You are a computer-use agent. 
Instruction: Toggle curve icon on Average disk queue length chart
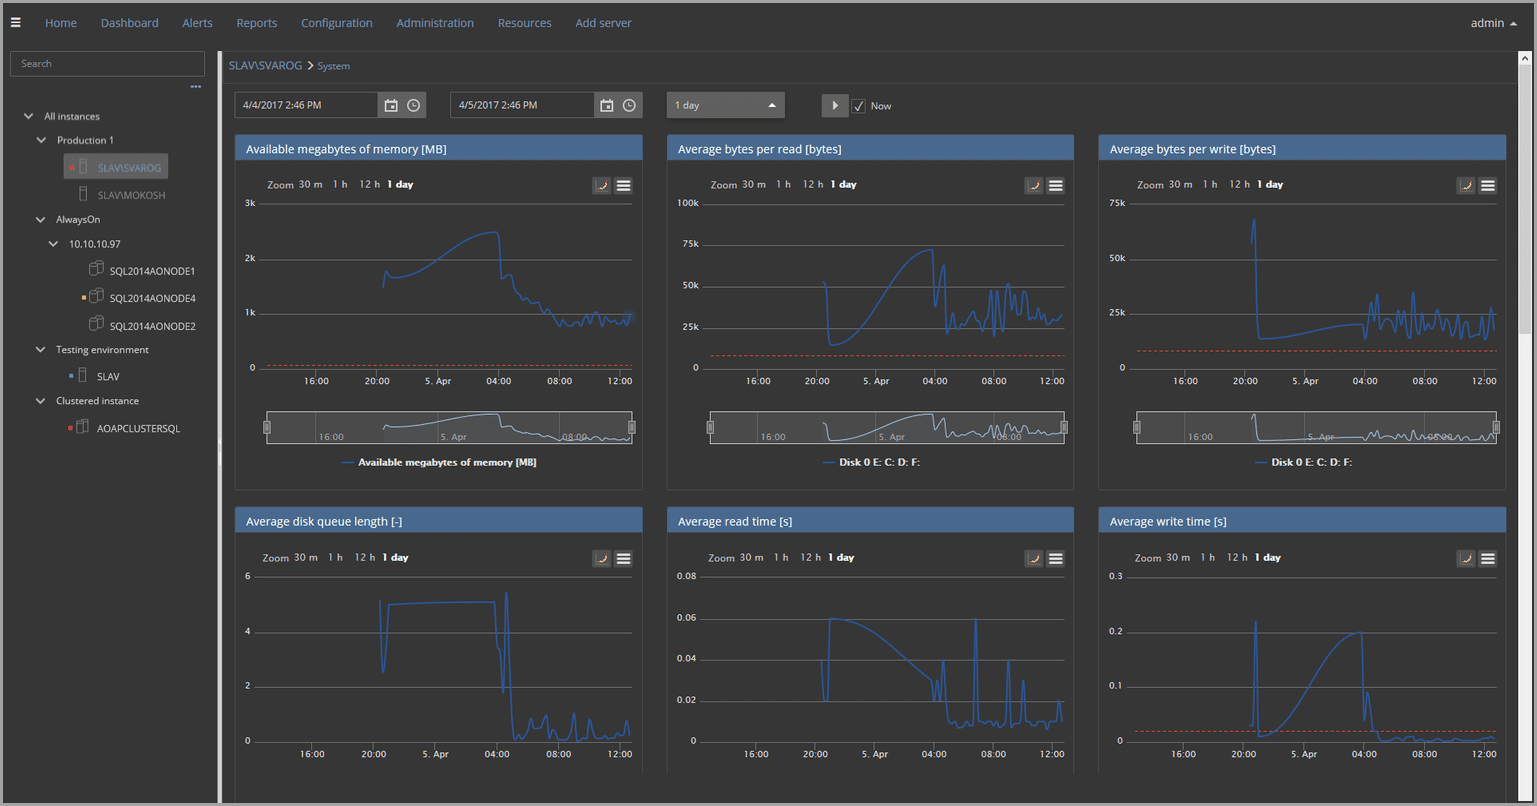[601, 558]
